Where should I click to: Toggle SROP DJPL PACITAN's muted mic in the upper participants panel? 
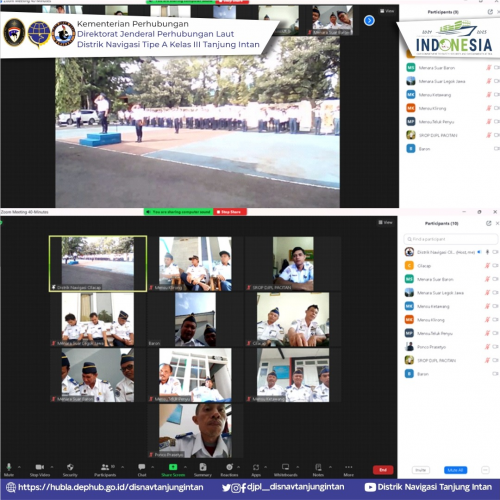point(489,135)
